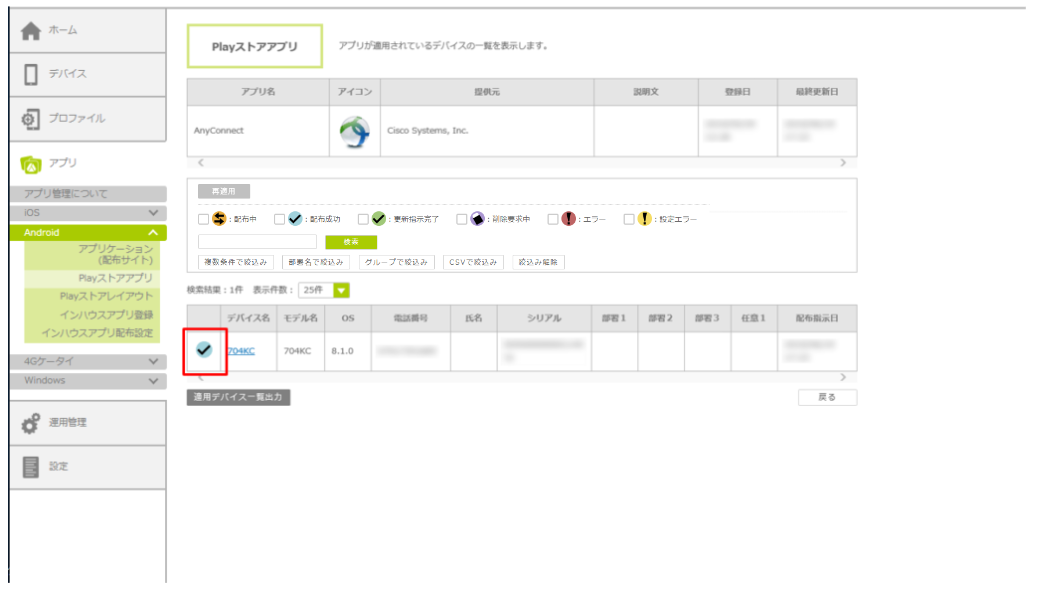
Task: Click the AnyConnect app icon
Action: point(355,131)
